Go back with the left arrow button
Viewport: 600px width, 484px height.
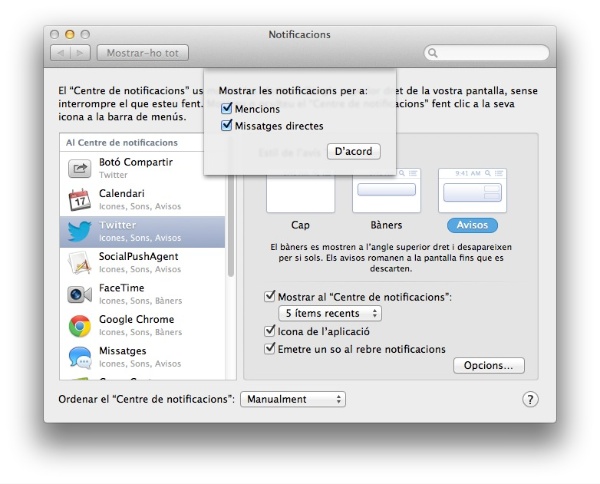click(60, 53)
